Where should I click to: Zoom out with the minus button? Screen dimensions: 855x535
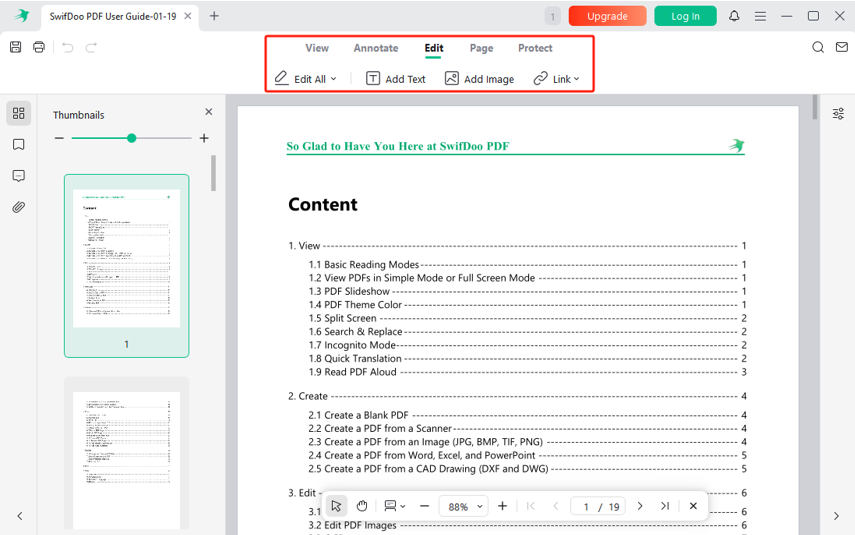[x=424, y=506]
